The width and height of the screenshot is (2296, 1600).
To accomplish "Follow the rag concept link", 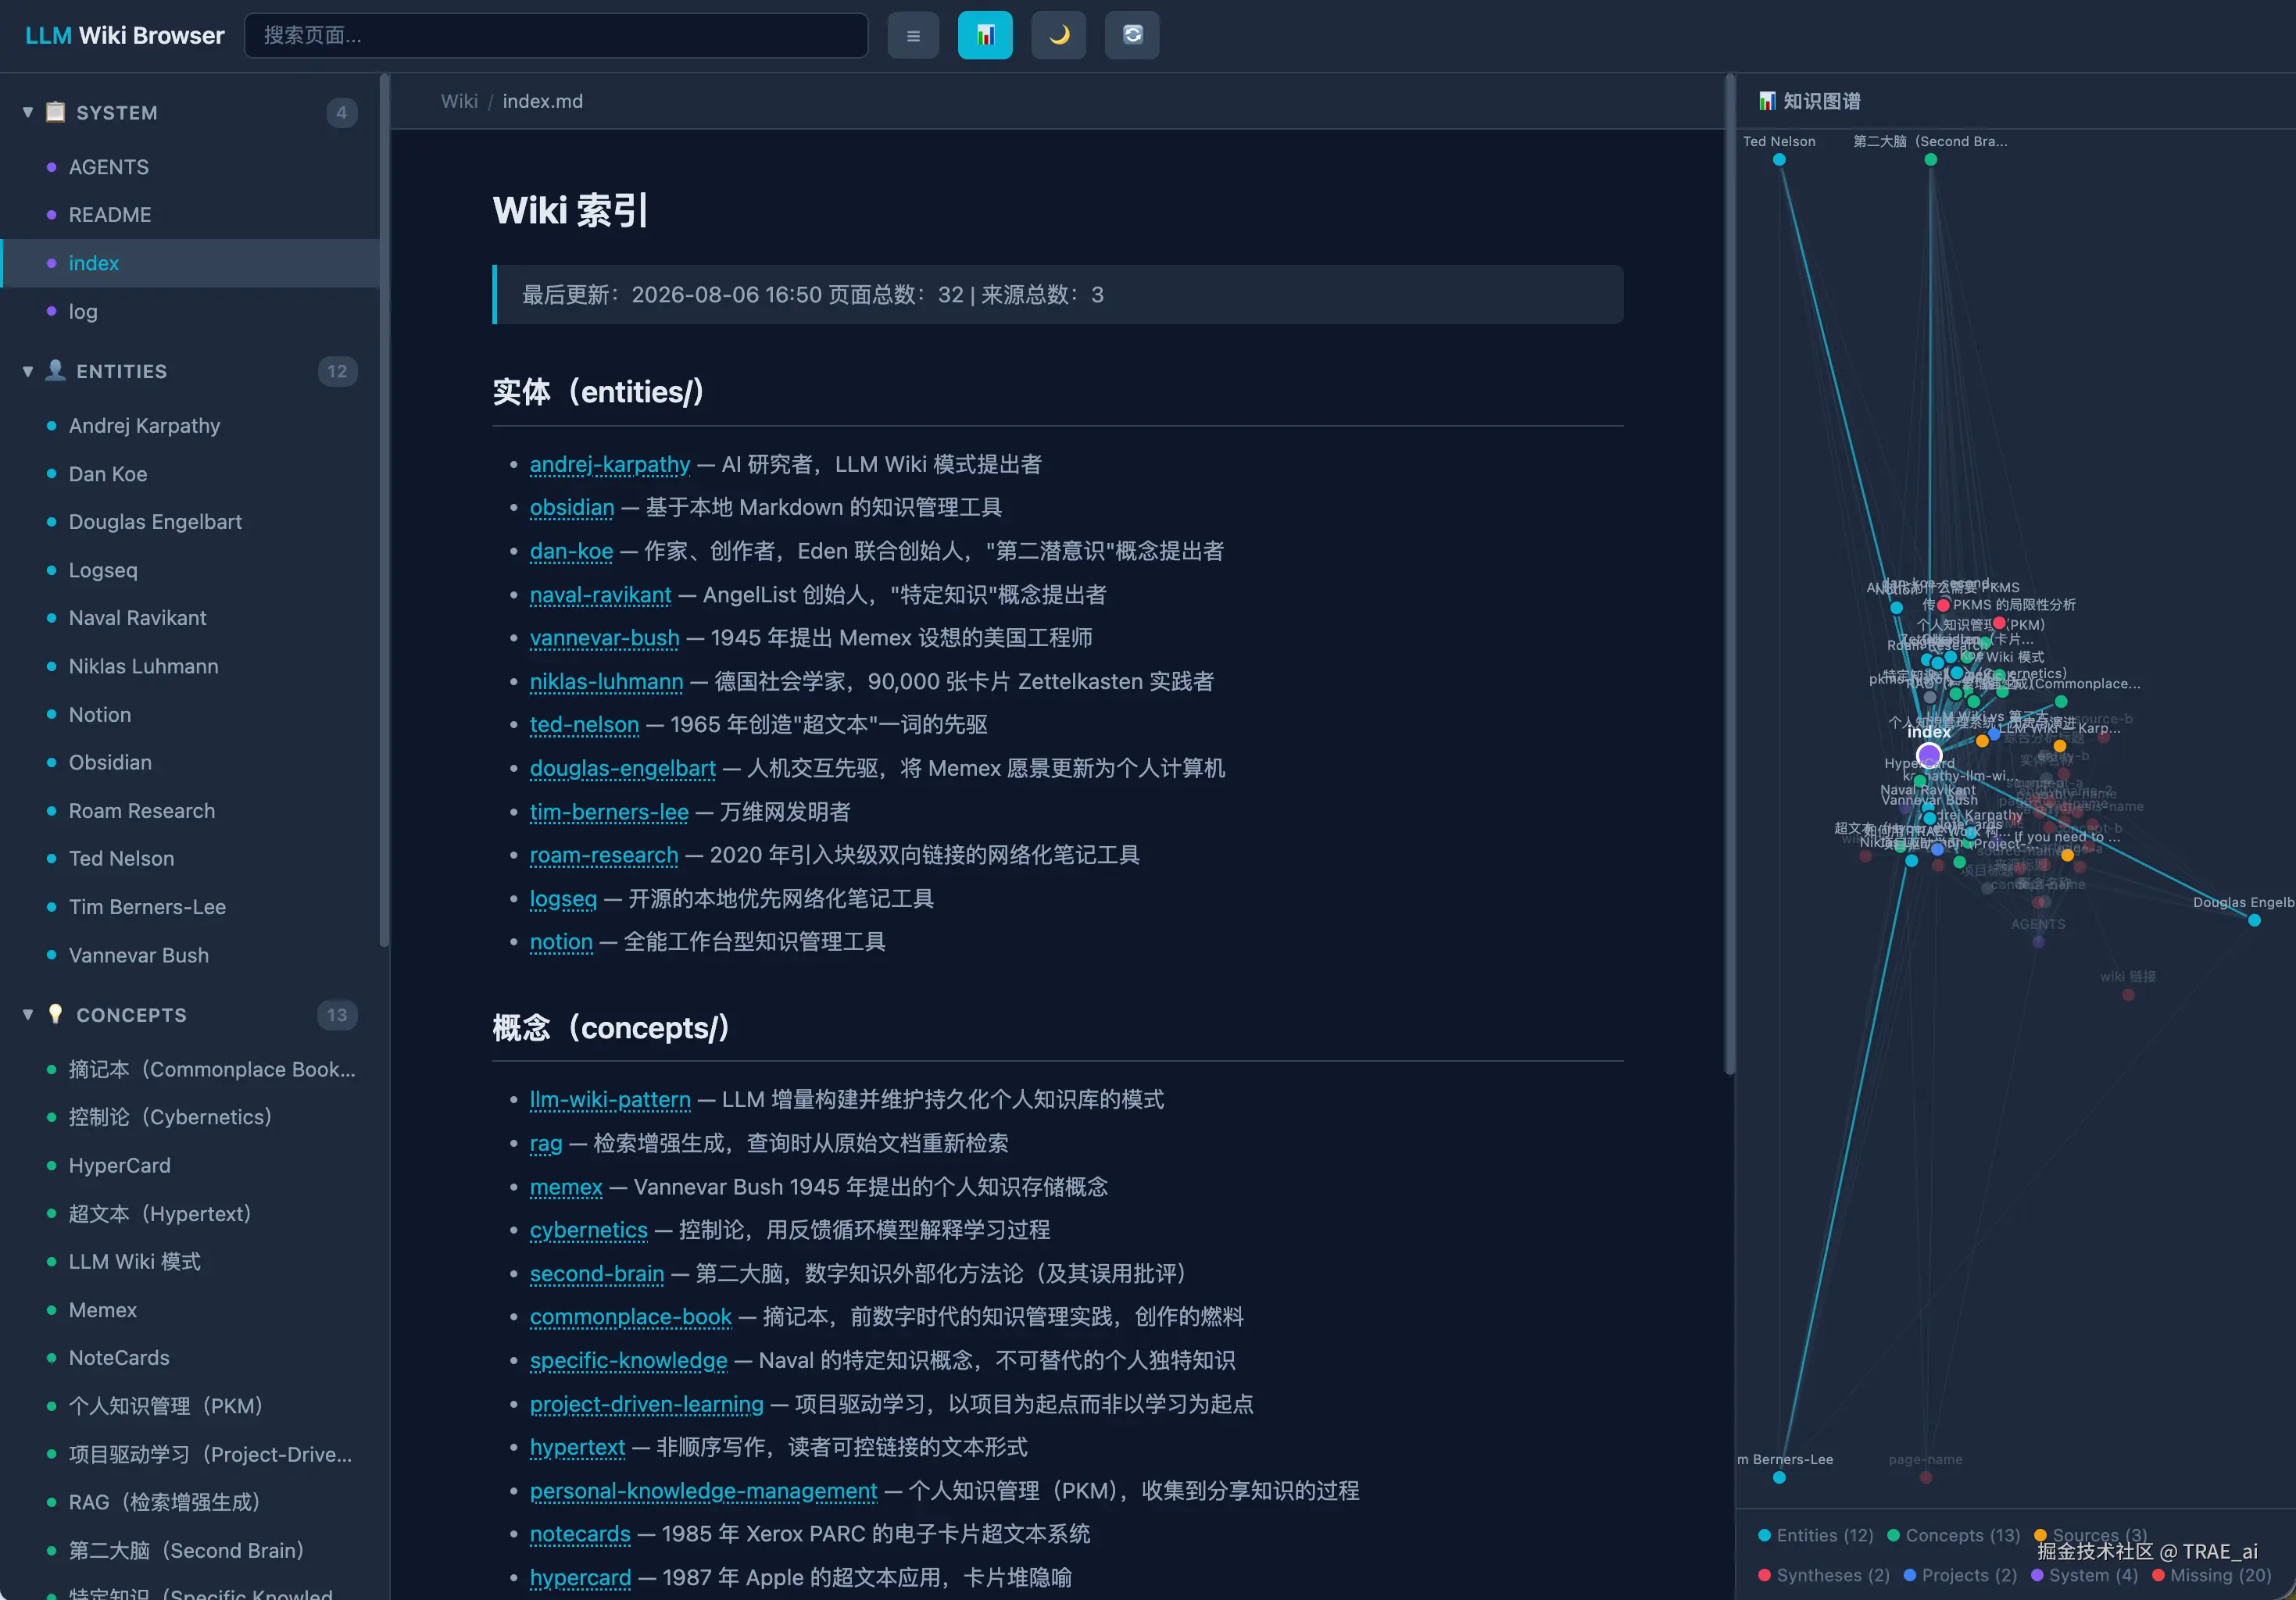I will pyautogui.click(x=546, y=1143).
